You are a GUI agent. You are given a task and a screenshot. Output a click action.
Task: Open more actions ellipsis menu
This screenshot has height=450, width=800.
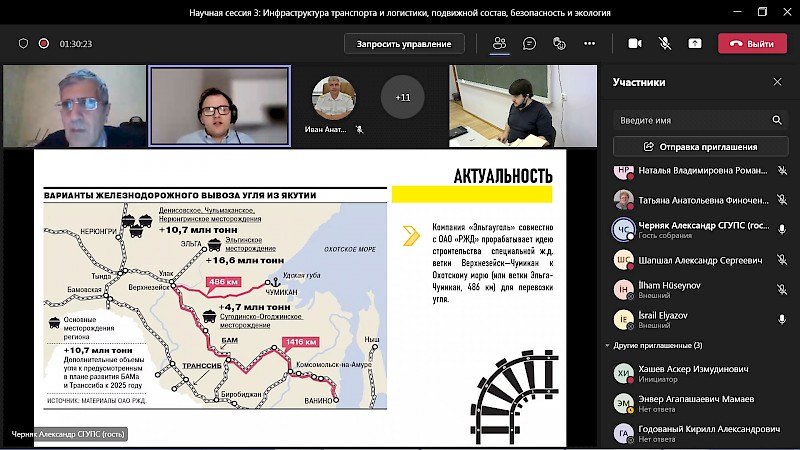pos(589,44)
